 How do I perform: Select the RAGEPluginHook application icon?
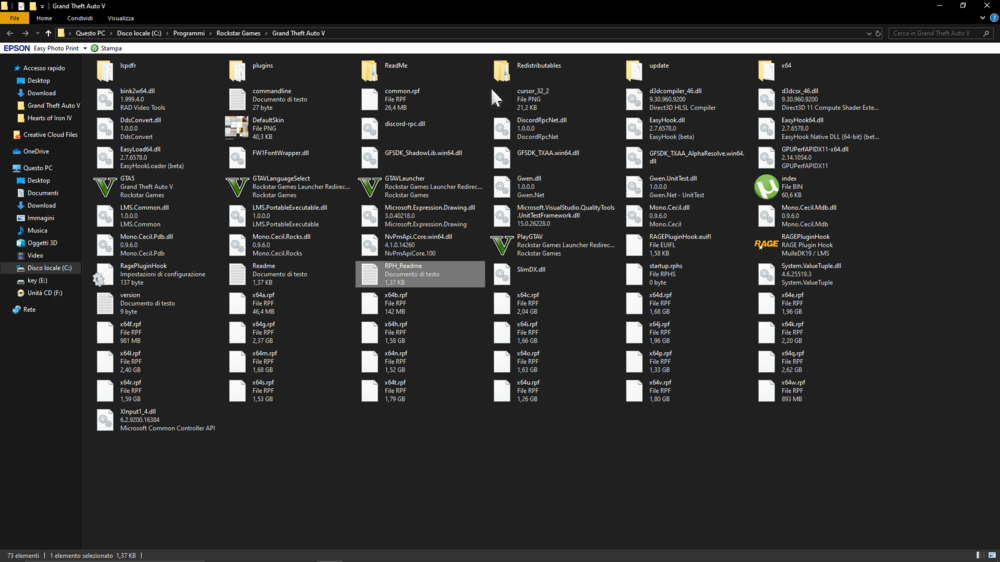click(766, 244)
